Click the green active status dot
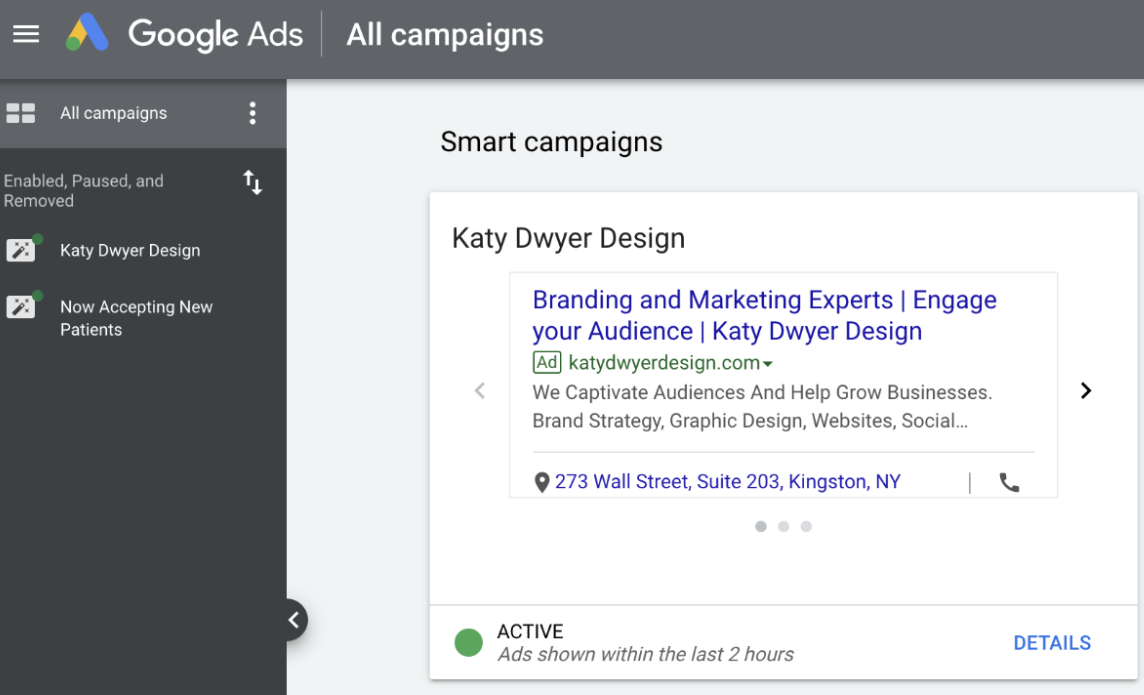The height and width of the screenshot is (695, 1144). (468, 643)
